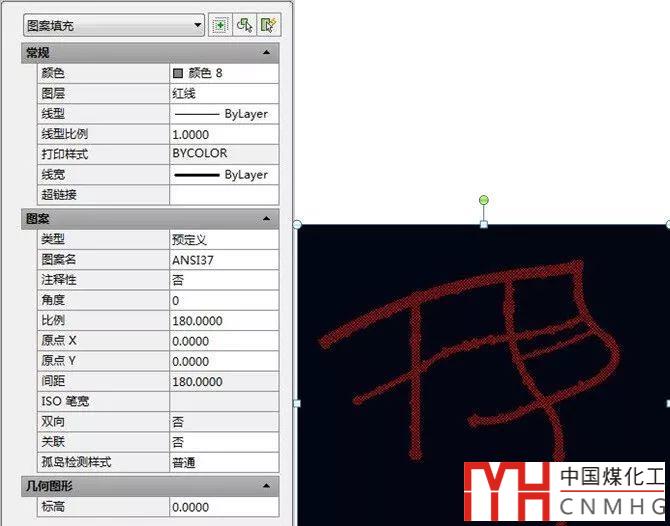Image resolution: width=670 pixels, height=526 pixels.
Task: Select the 双向 property label
Action: [53, 422]
